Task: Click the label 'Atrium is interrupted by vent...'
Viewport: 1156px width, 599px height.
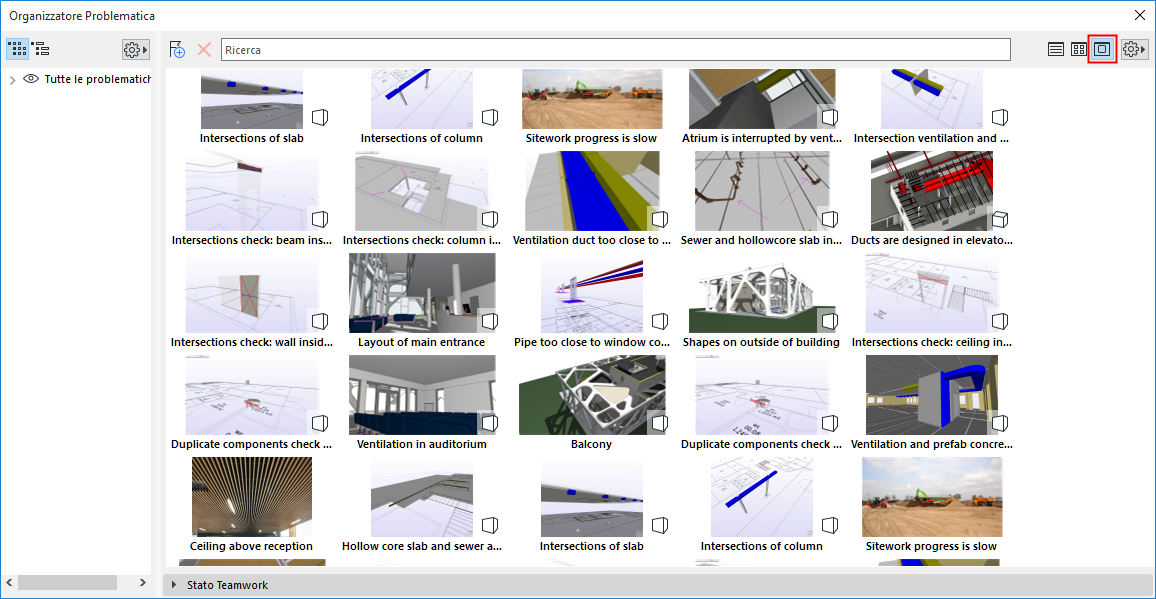Action: point(762,138)
